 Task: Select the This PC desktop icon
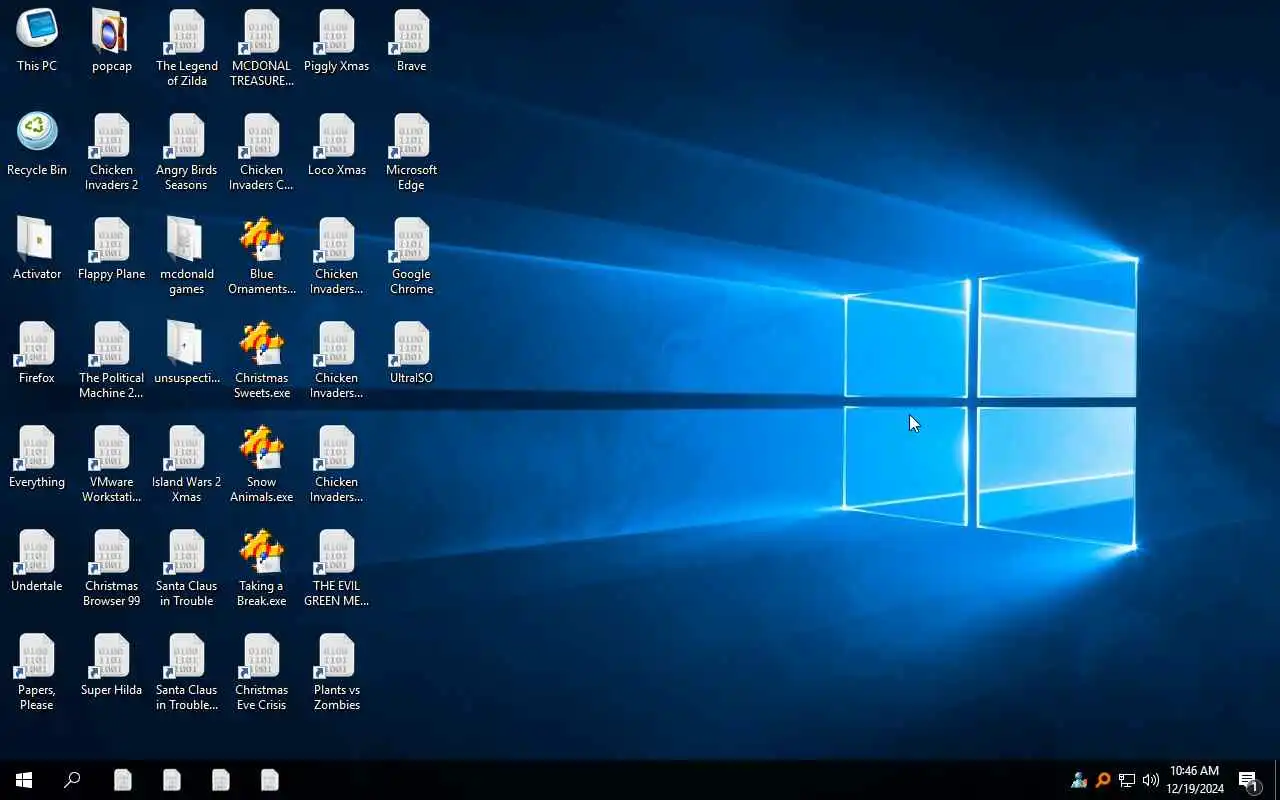(x=37, y=40)
